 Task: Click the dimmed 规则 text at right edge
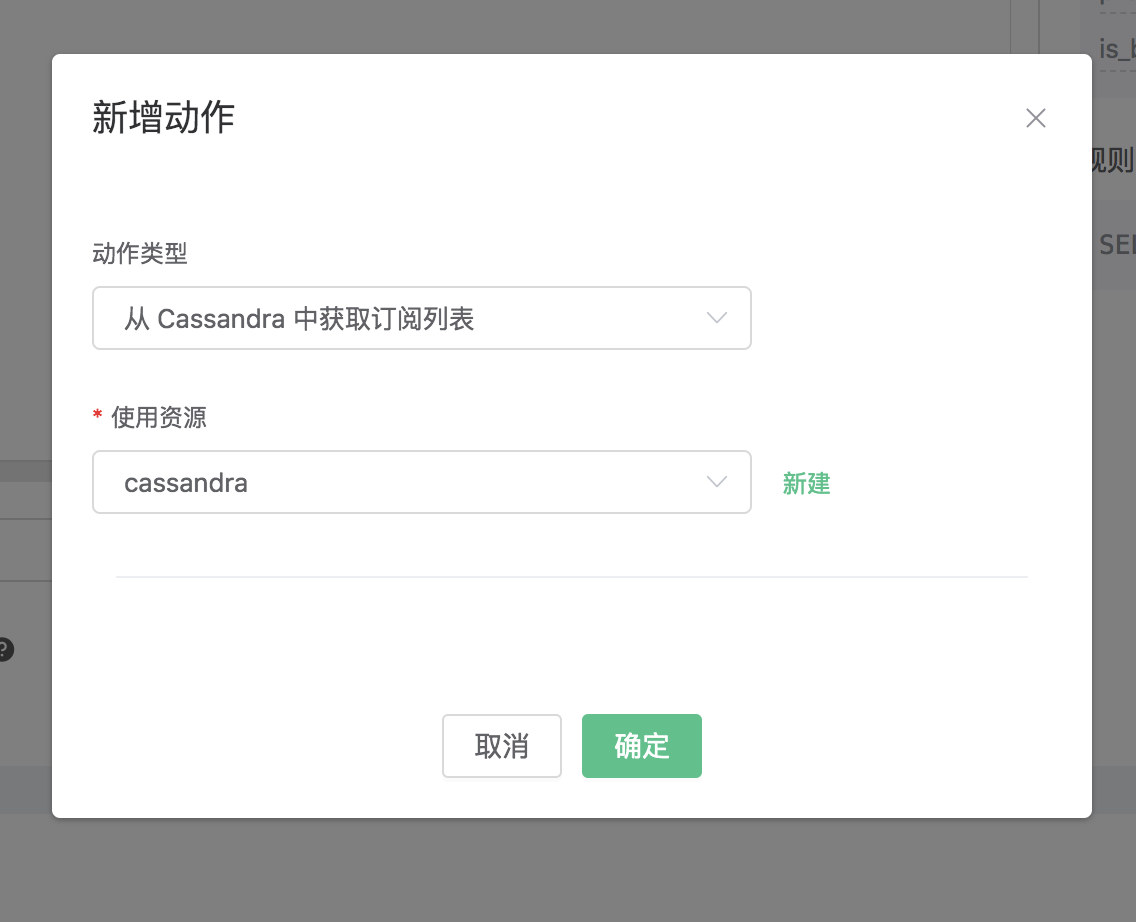1113,160
